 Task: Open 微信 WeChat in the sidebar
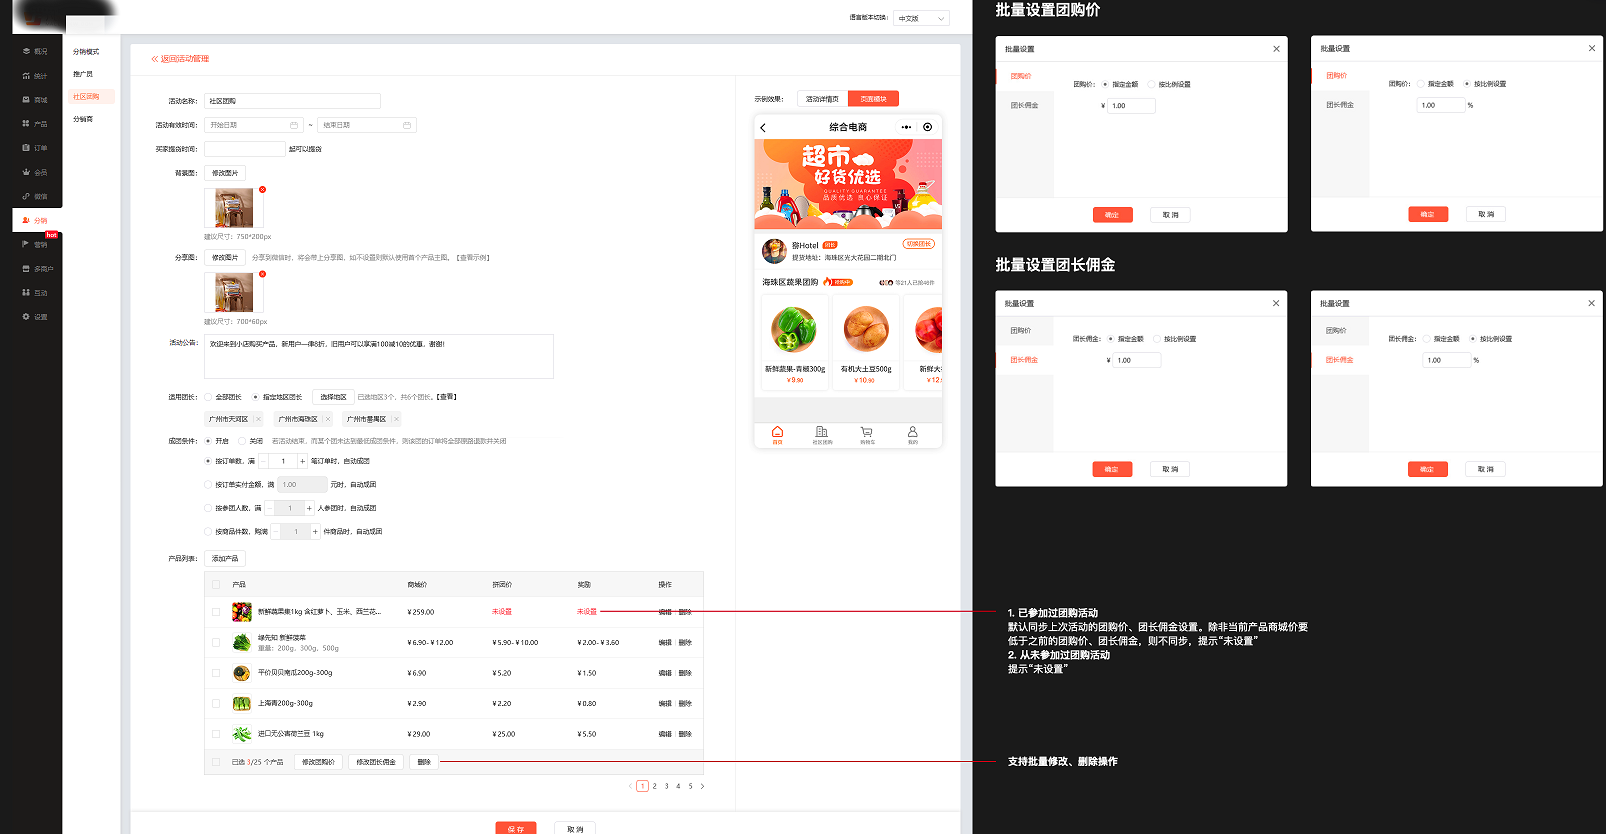35,196
